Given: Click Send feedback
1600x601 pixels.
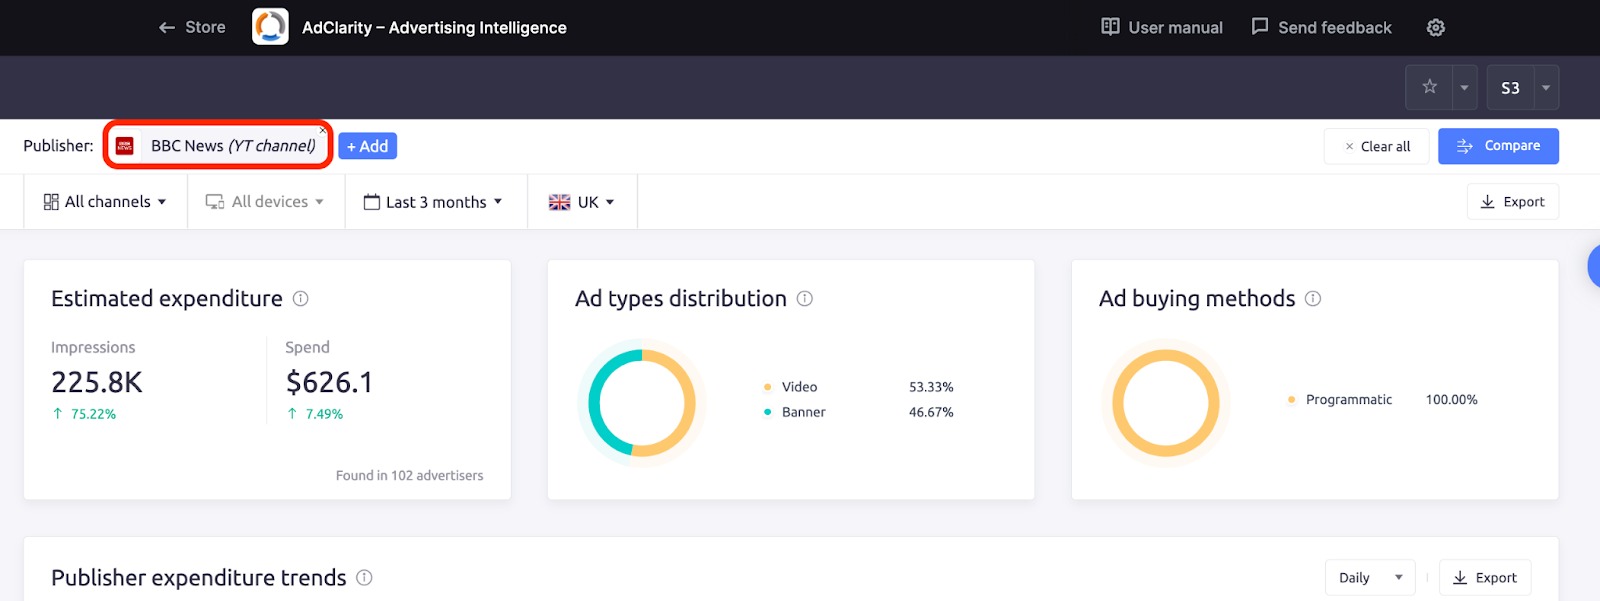Looking at the screenshot, I should [1321, 28].
